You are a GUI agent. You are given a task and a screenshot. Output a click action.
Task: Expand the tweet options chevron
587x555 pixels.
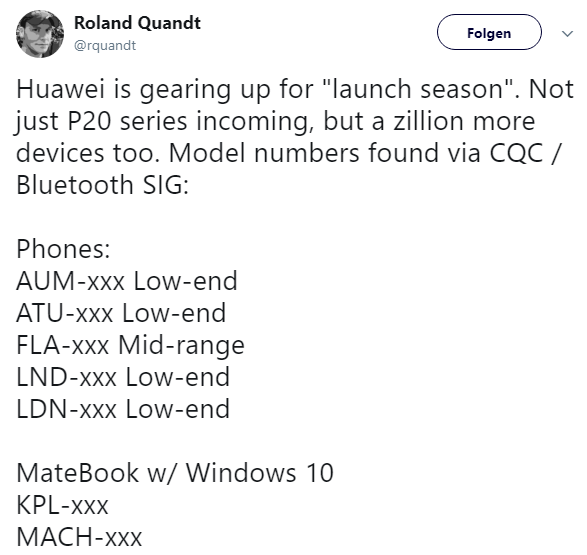click(568, 34)
